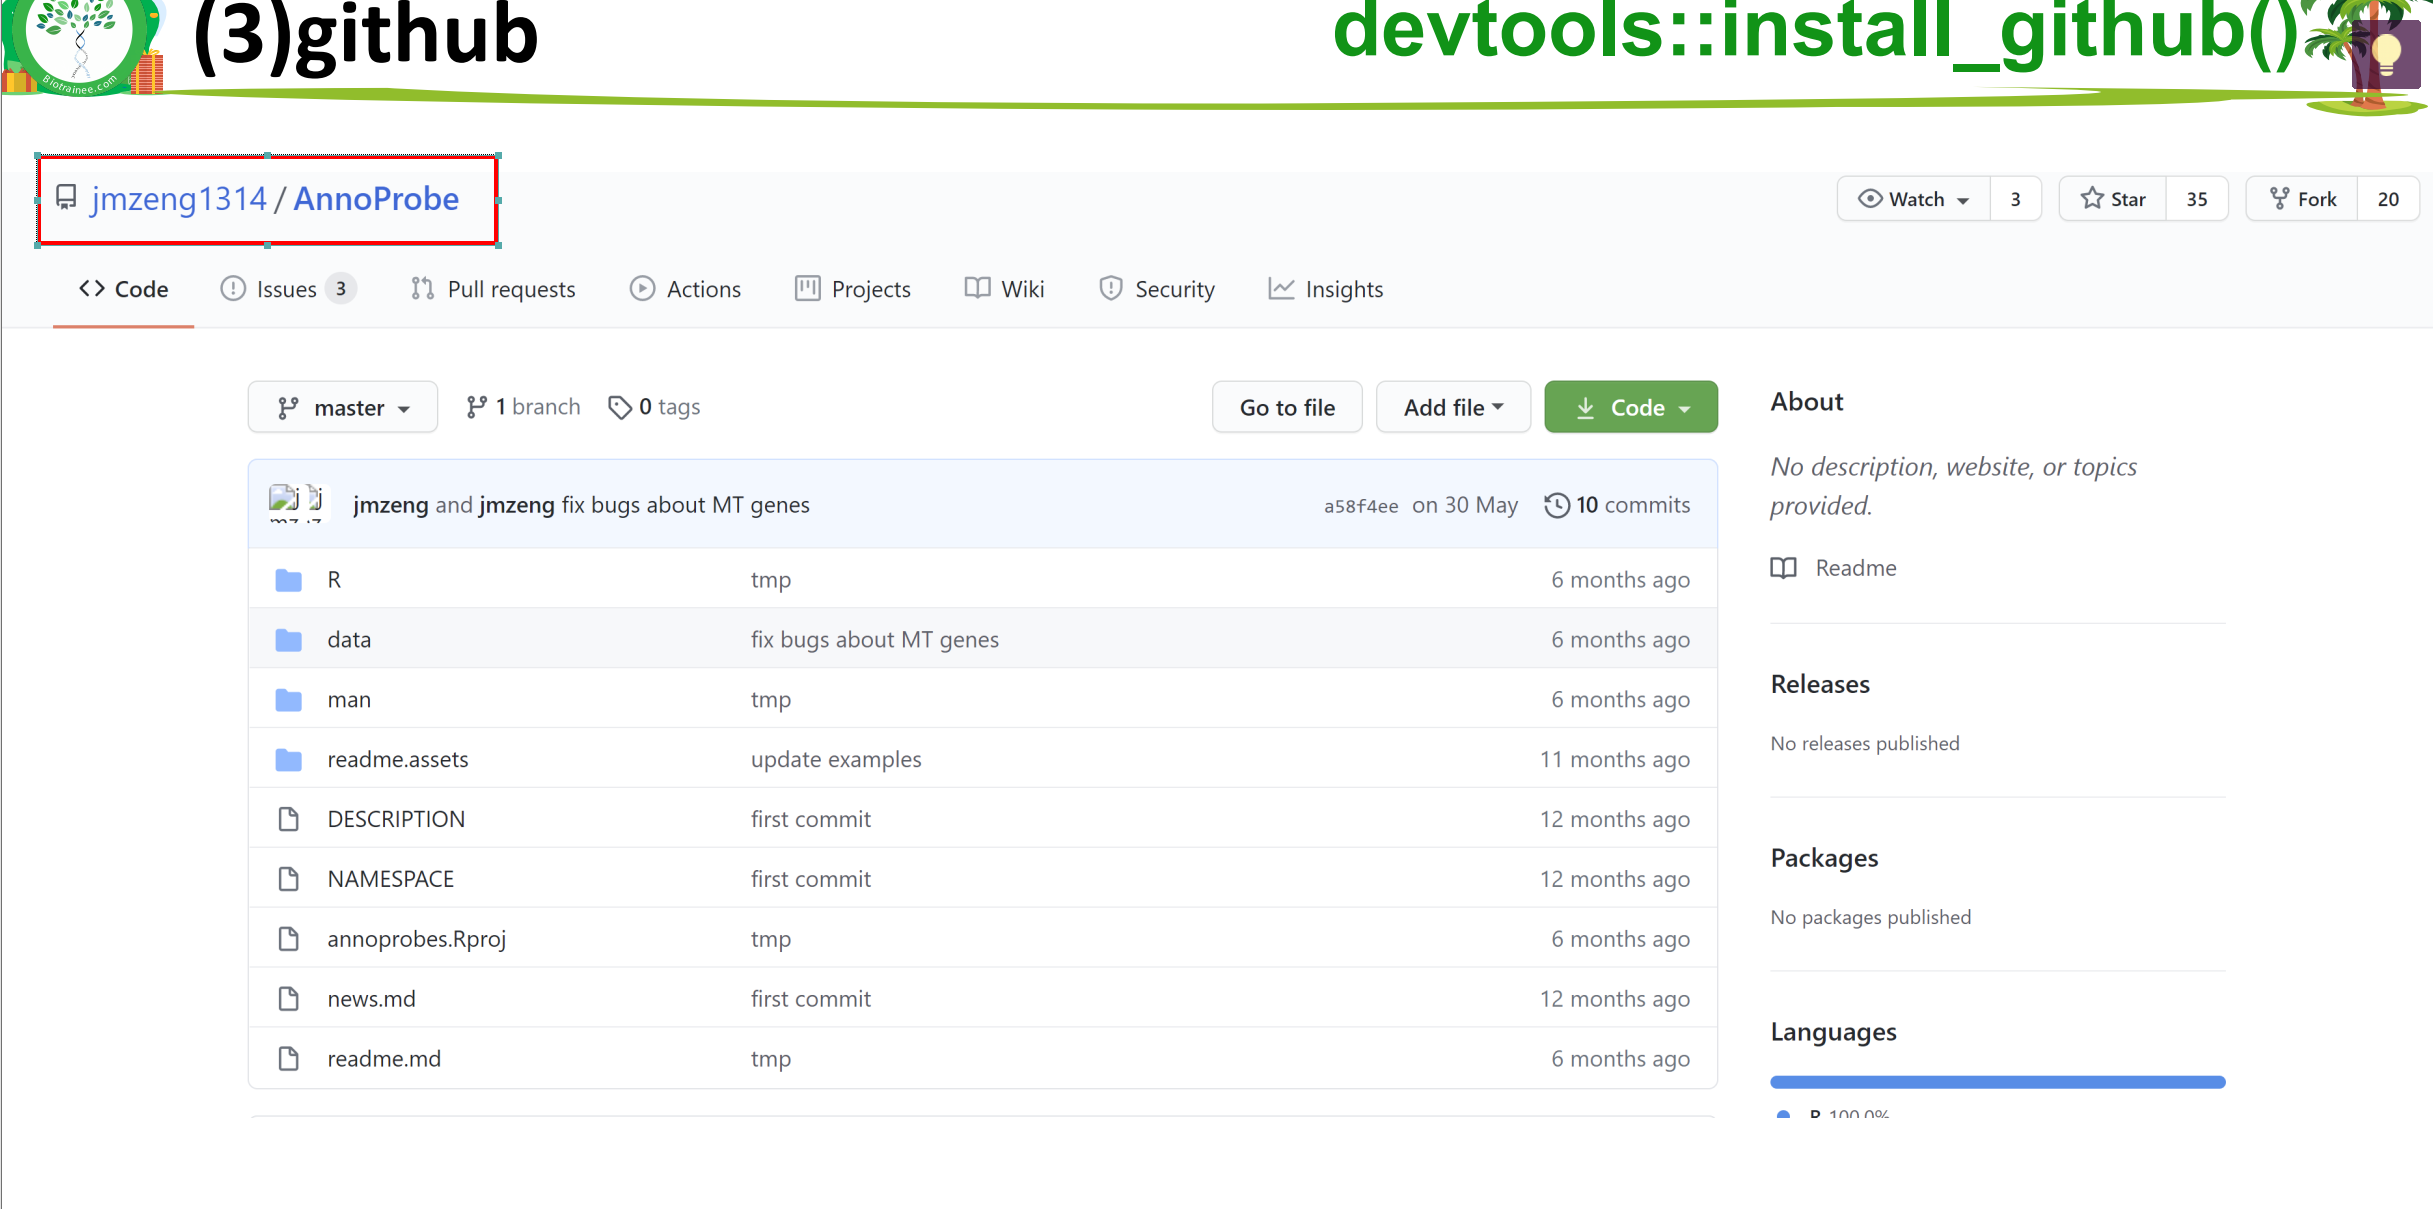The height and width of the screenshot is (1209, 2433).
Task: Expand the green Code download dropdown
Action: pyautogui.click(x=1630, y=407)
